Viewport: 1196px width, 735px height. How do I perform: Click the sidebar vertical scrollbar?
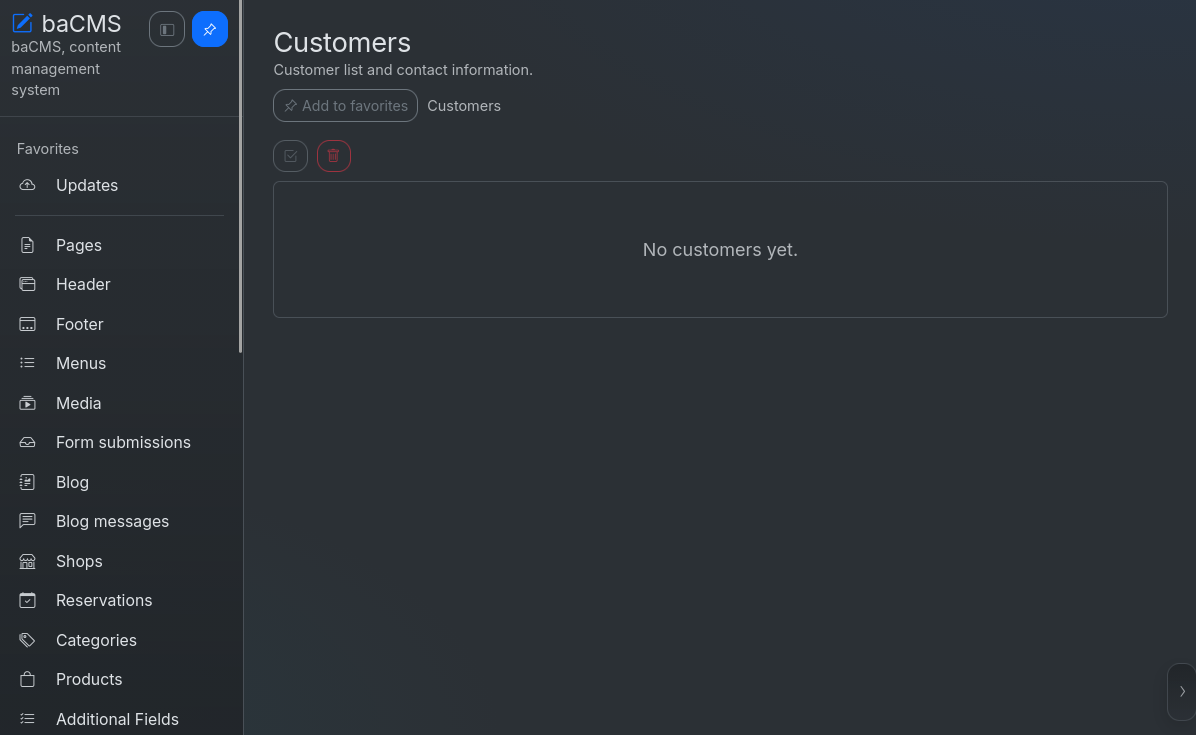(x=240, y=176)
